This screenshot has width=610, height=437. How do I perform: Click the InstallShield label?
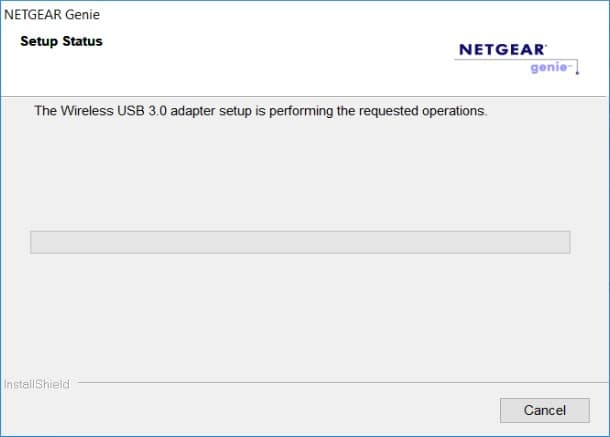pyautogui.click(x=37, y=384)
